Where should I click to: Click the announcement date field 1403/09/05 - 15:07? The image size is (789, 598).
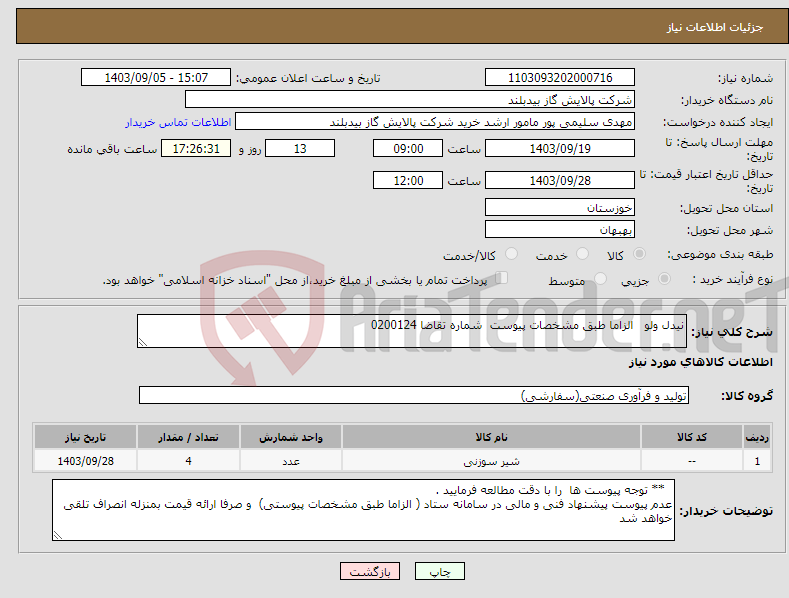156,78
